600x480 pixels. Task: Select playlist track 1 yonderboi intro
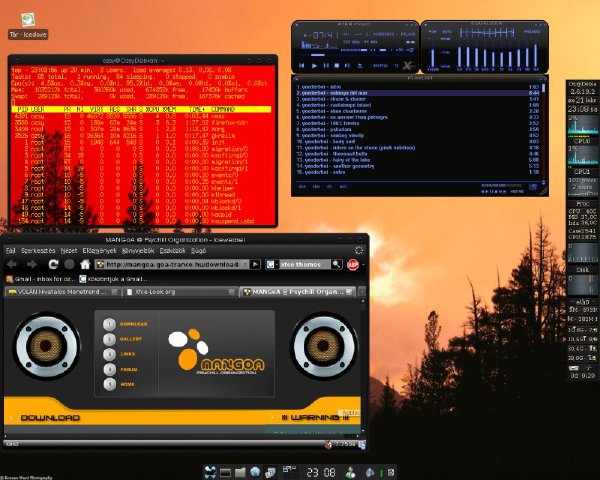point(417,87)
